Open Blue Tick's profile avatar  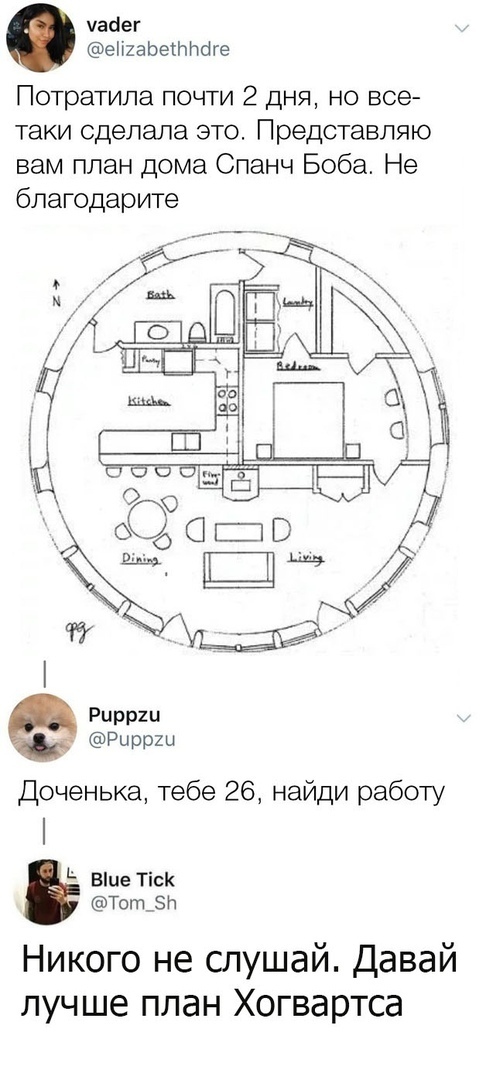click(x=47, y=891)
